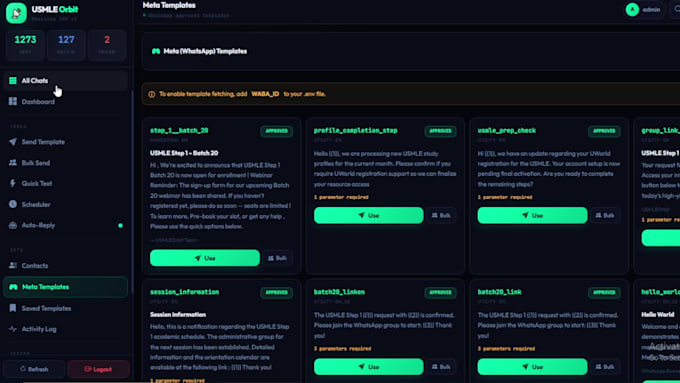Use the profile_completion_step template
680x383 pixels.
click(x=369, y=215)
